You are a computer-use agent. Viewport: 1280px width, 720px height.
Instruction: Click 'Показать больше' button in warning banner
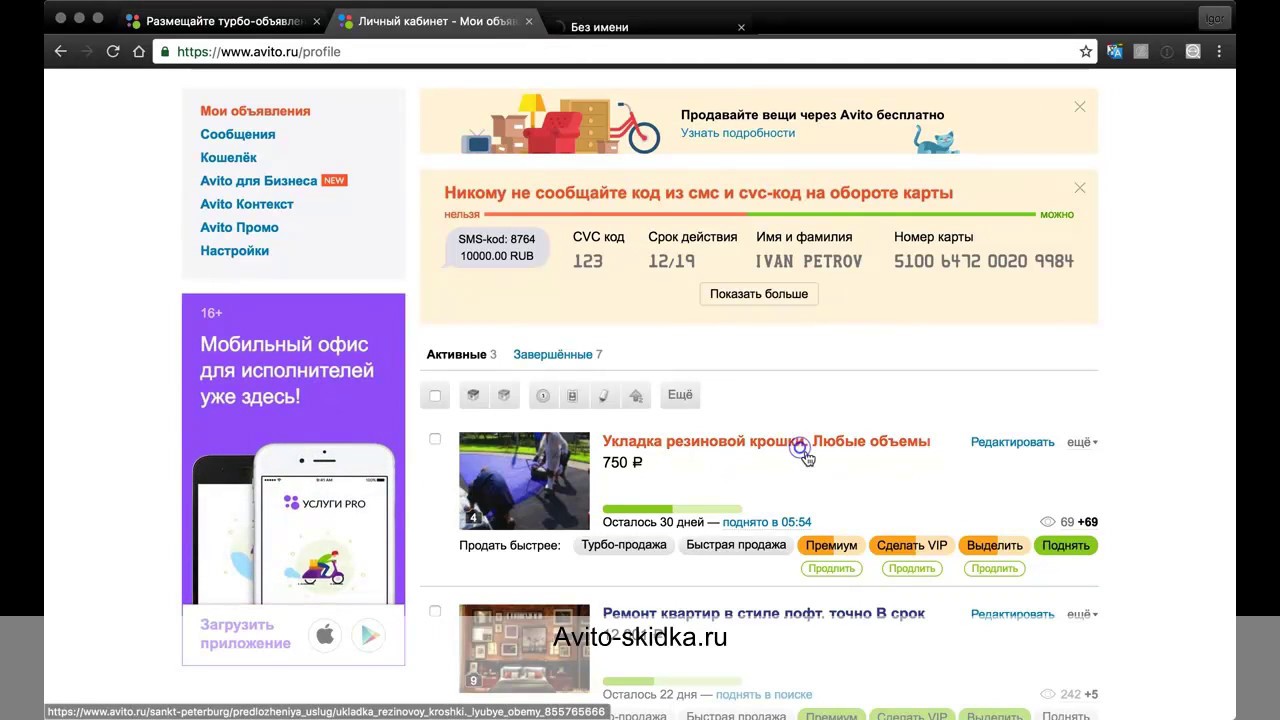tap(759, 294)
